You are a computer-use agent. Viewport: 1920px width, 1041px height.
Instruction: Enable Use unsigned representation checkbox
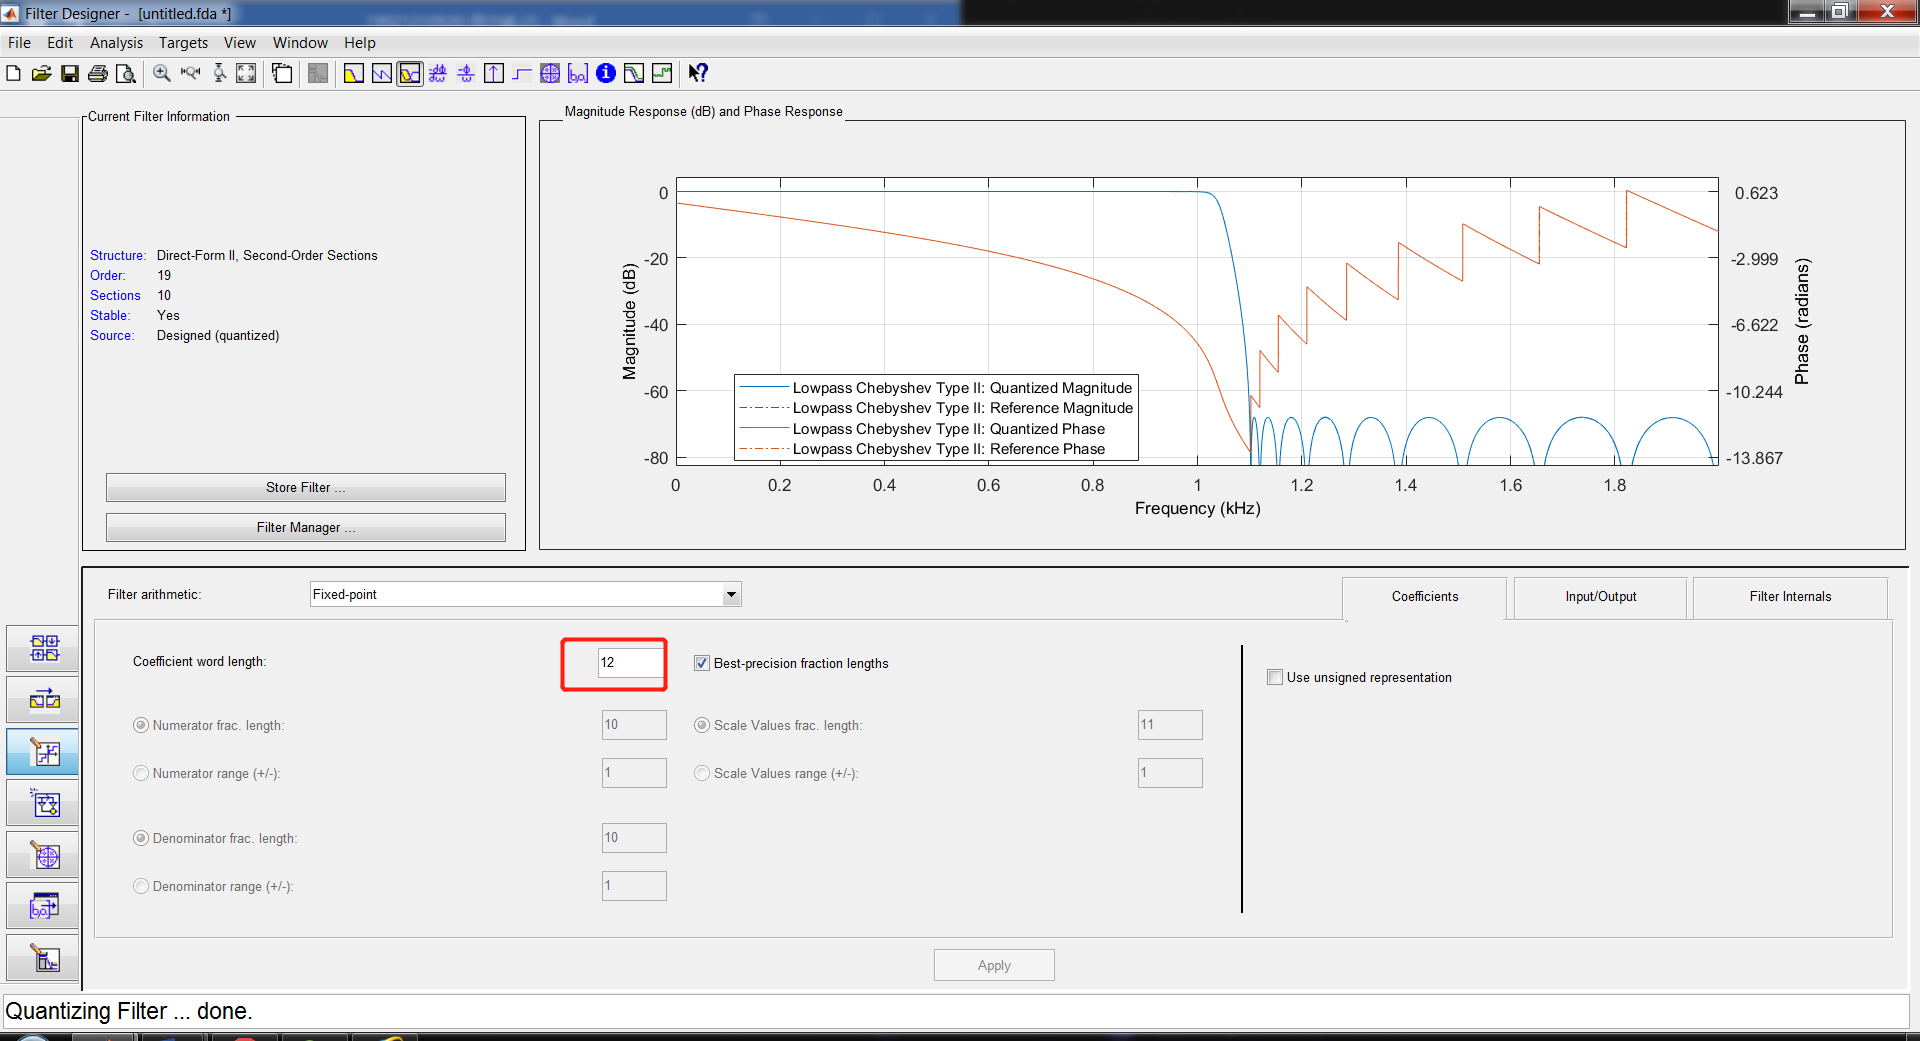1275,677
